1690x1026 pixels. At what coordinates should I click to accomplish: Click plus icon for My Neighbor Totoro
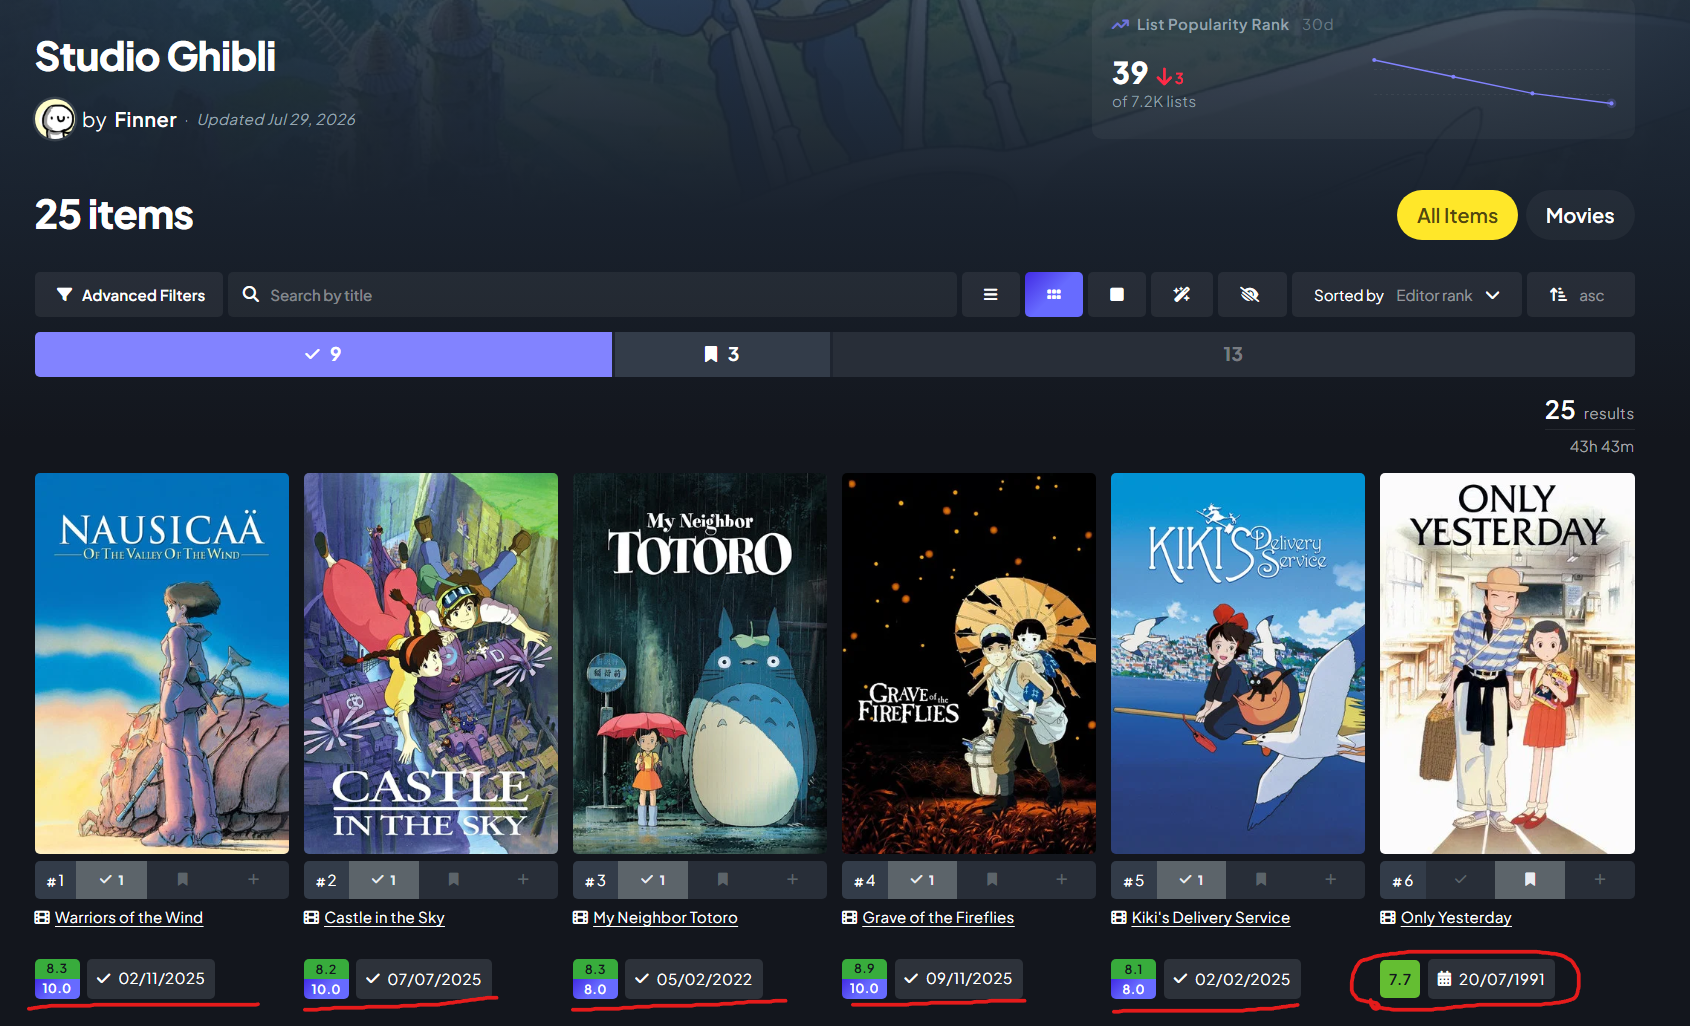click(x=792, y=880)
